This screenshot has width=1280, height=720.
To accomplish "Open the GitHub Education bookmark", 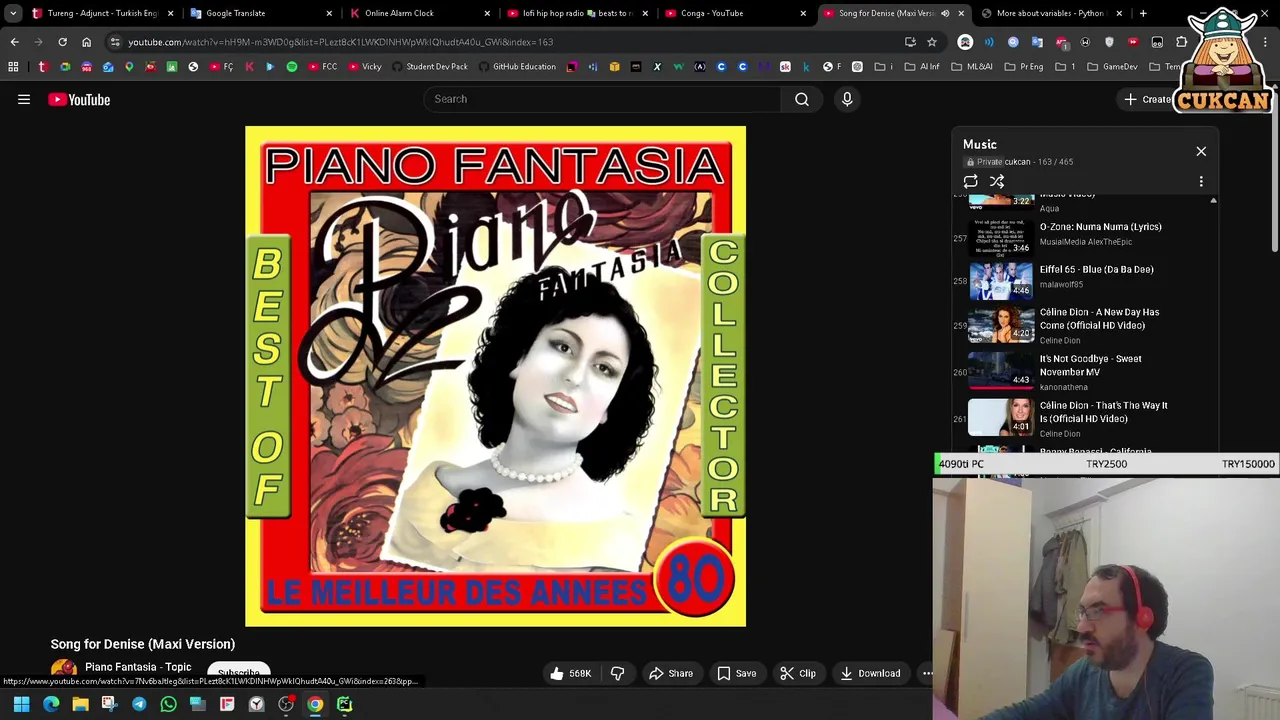I will pos(517,66).
